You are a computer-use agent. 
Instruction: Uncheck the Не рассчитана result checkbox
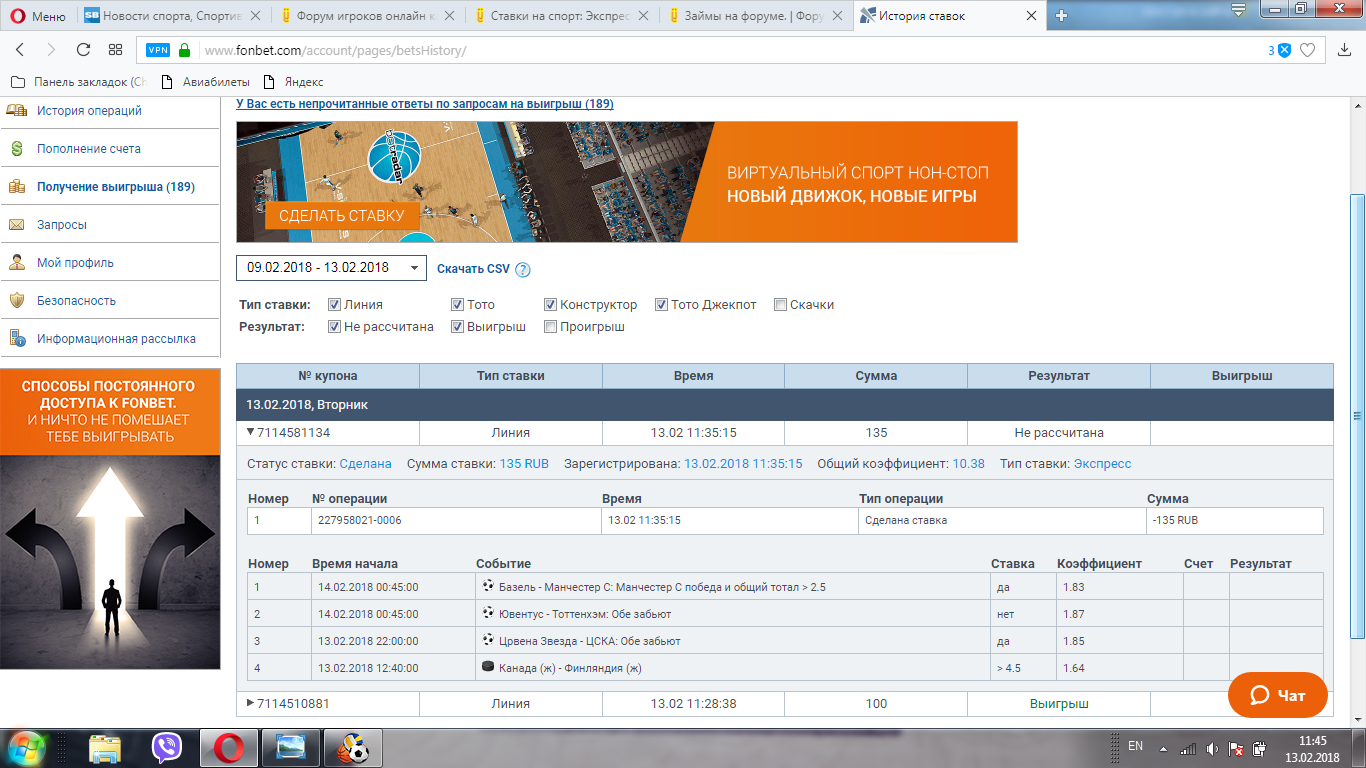point(335,327)
